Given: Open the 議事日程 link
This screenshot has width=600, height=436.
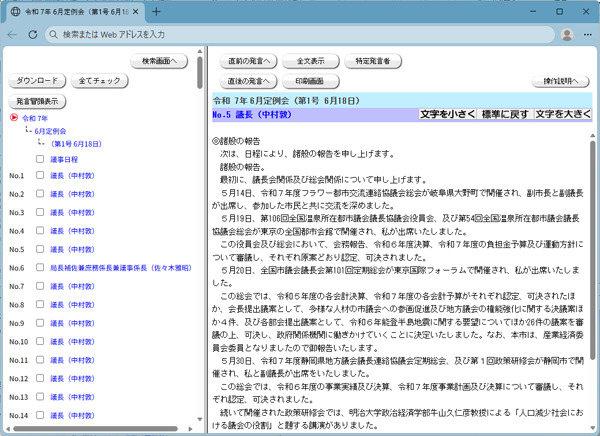Looking at the screenshot, I should click(x=64, y=160).
